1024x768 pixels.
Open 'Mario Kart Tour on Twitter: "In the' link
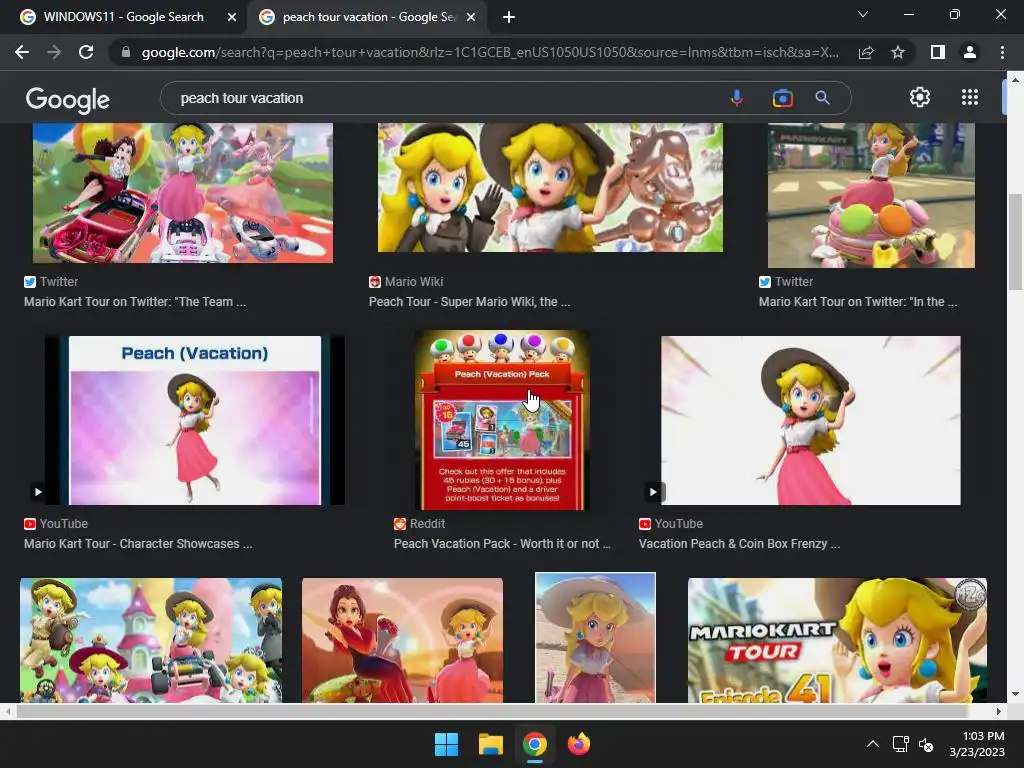858,302
